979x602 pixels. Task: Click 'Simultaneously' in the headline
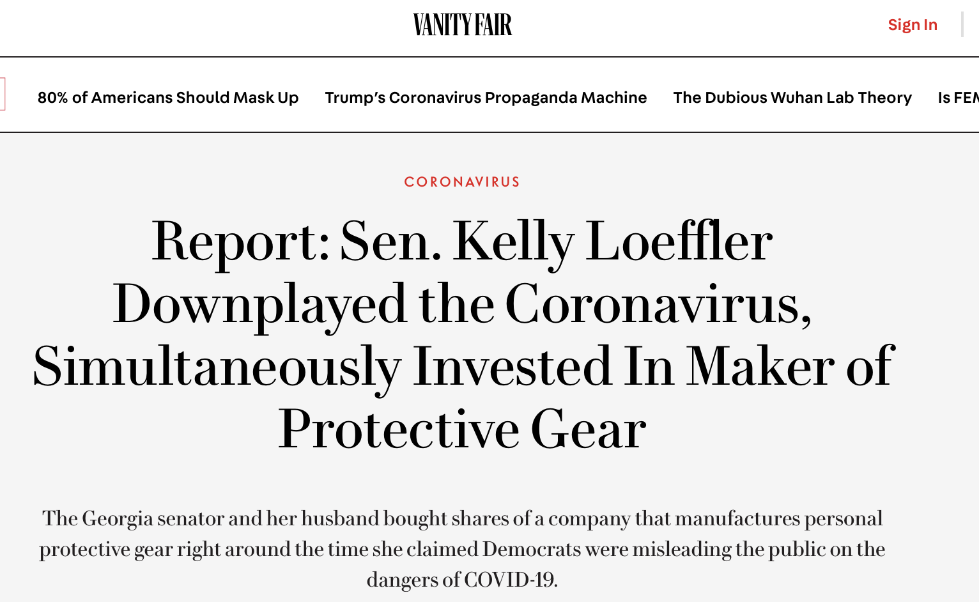216,367
